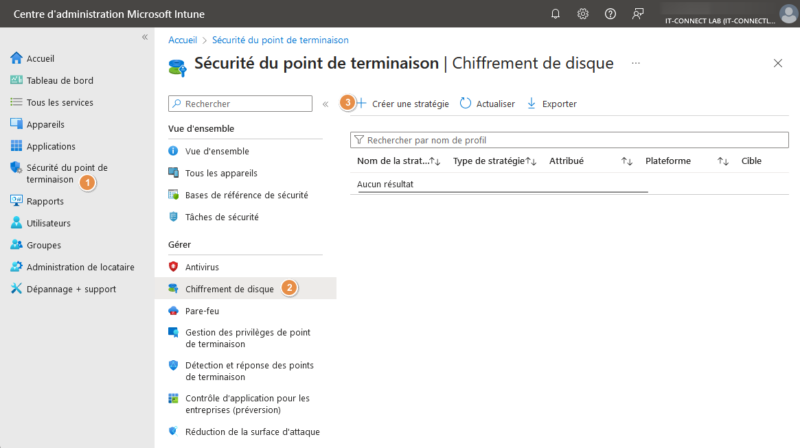800x448 pixels.
Task: Click the Groupes people icon
Action: coord(16,244)
